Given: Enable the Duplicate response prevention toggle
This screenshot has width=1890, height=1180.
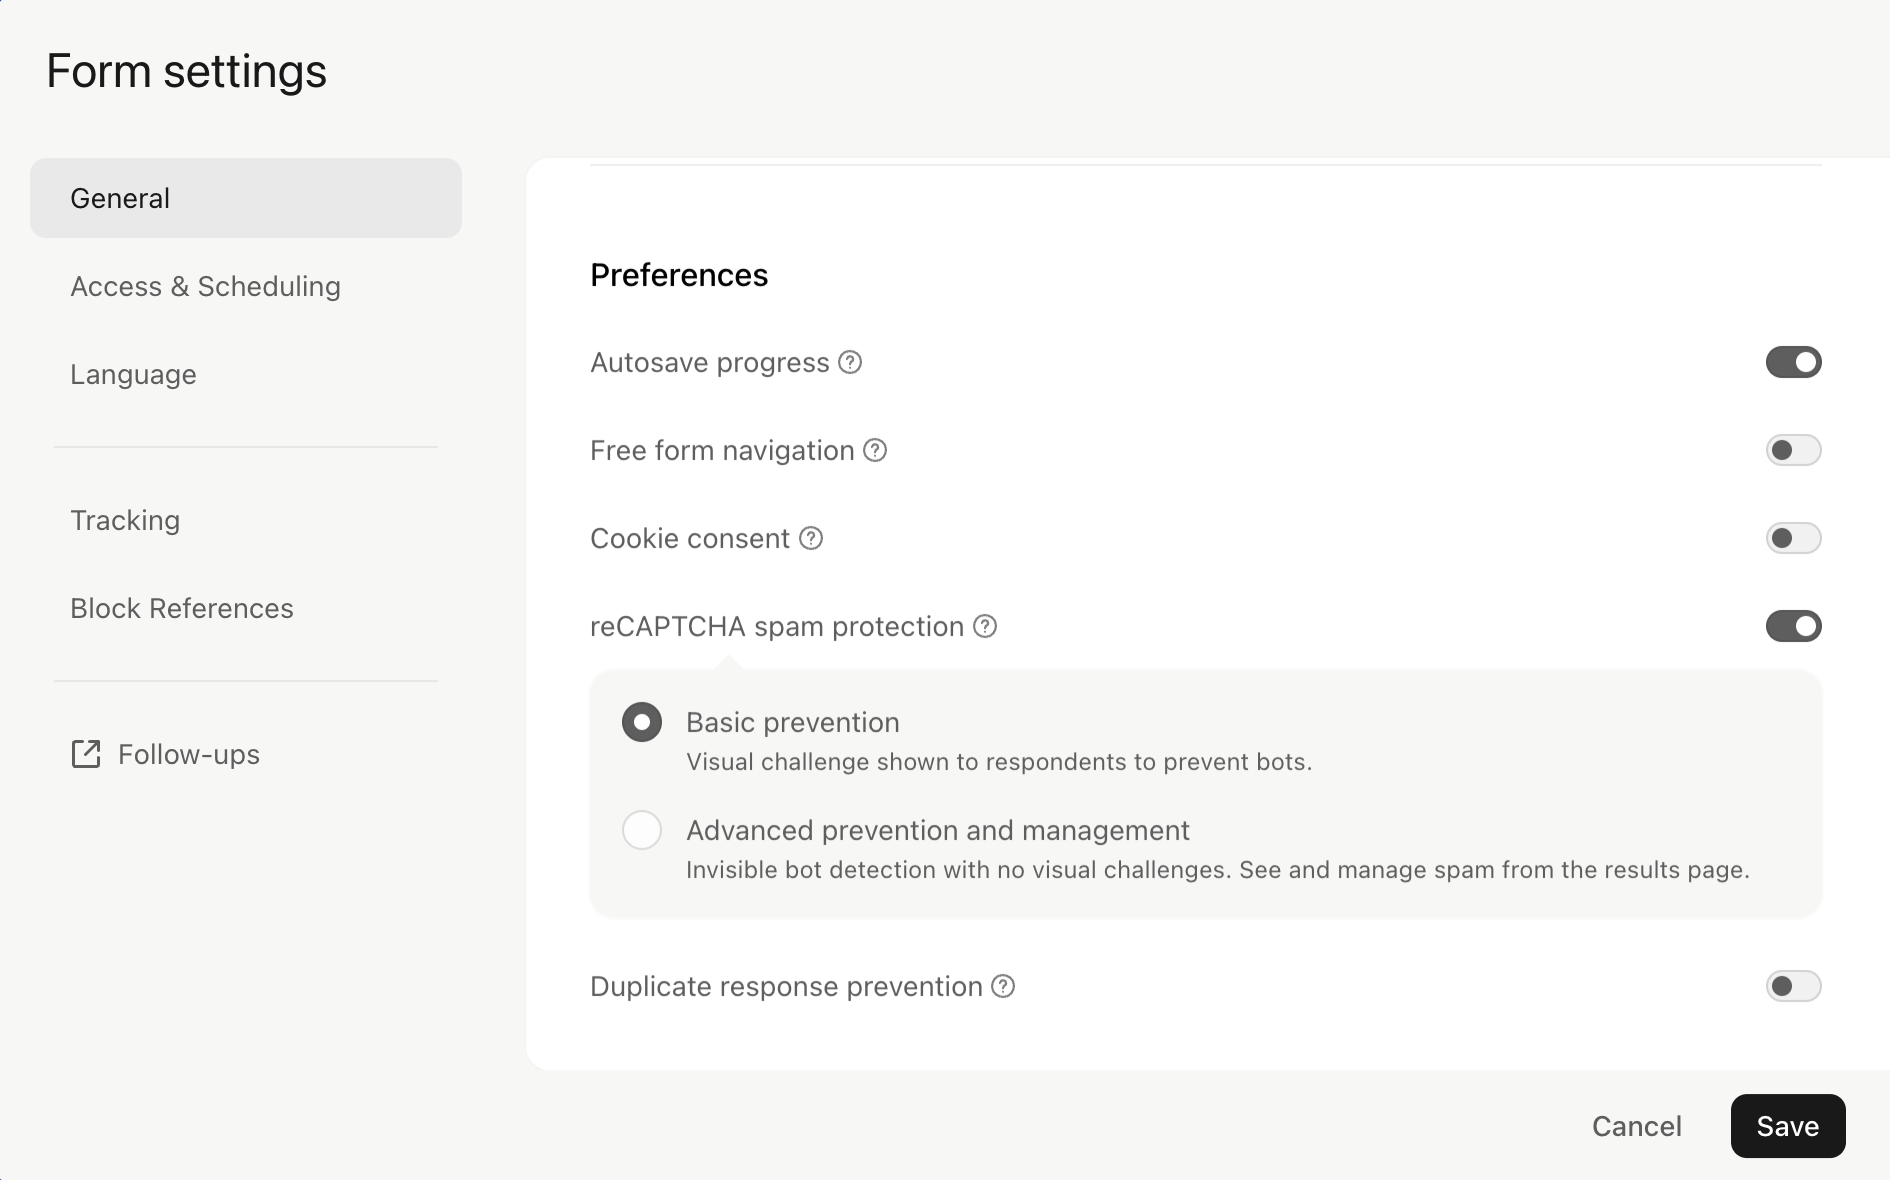Looking at the screenshot, I should pos(1793,986).
